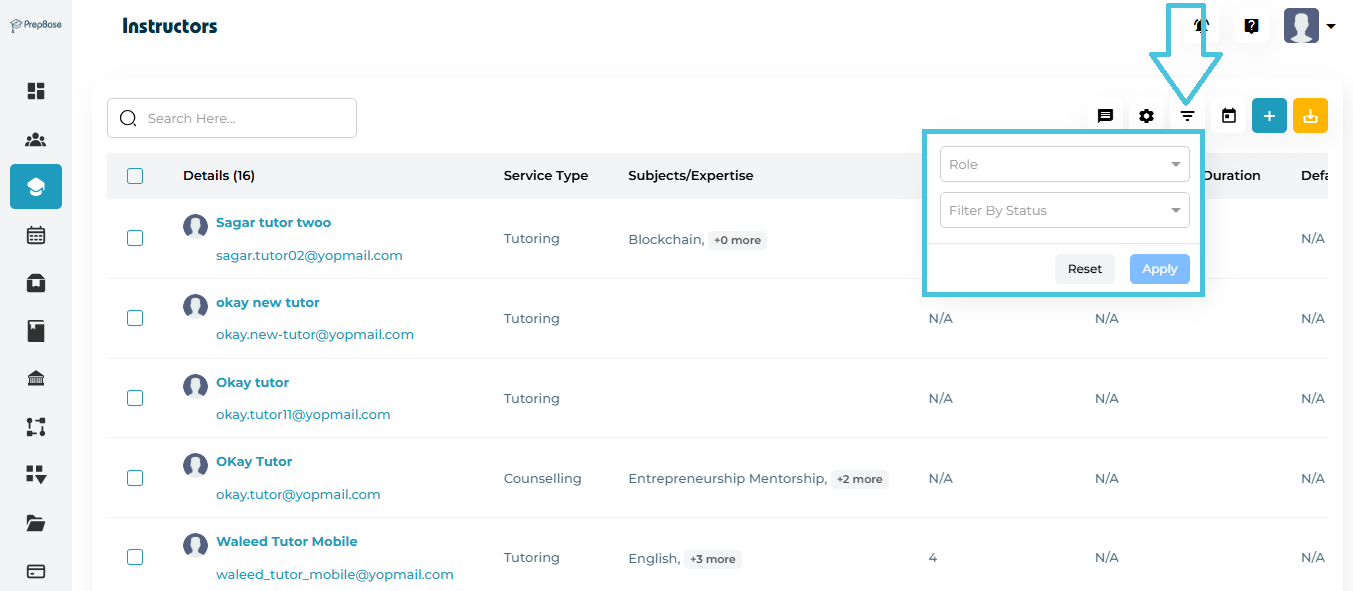This screenshot has height=591, width=1353.
Task: Open the help question mark icon
Action: coord(1251,26)
